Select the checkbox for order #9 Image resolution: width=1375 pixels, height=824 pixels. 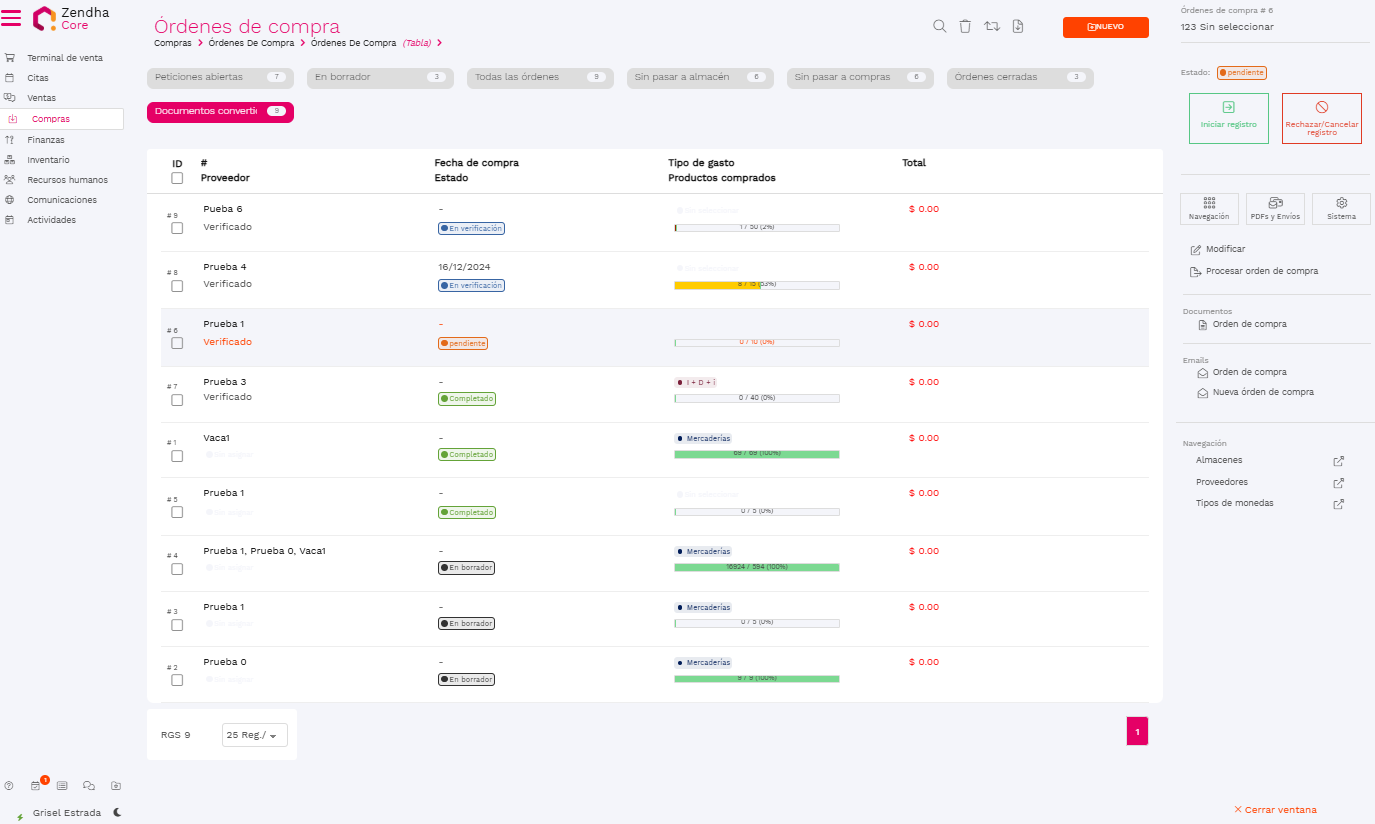[x=177, y=228]
